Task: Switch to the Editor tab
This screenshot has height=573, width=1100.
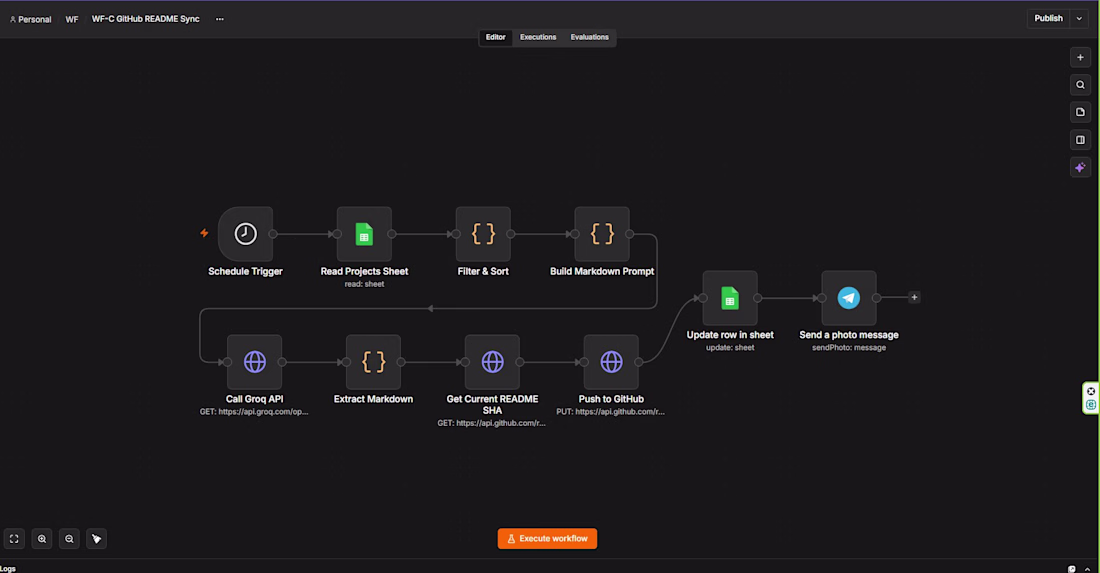Action: (x=495, y=37)
